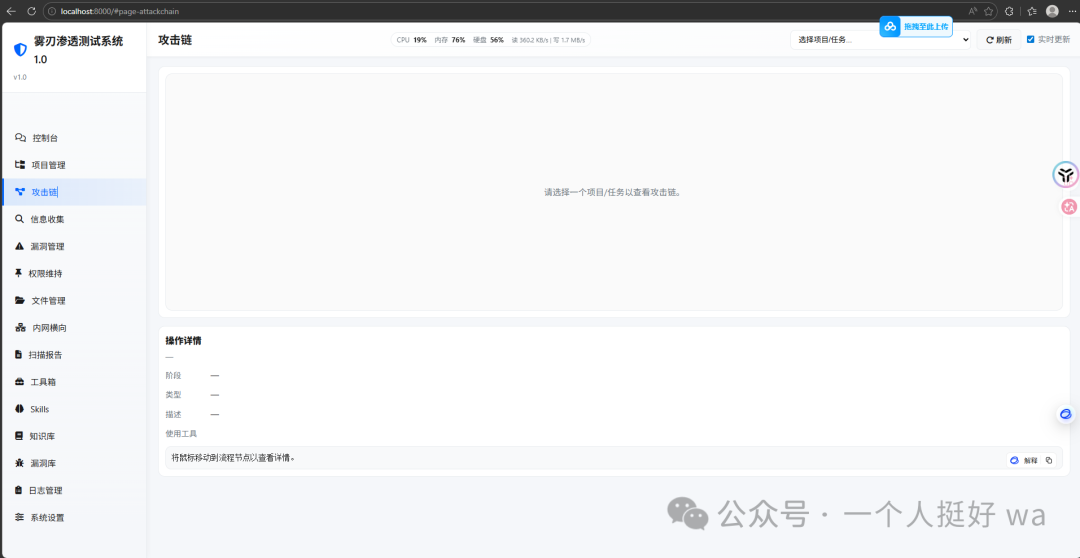Open the browser extensions icon

pos(1009,11)
